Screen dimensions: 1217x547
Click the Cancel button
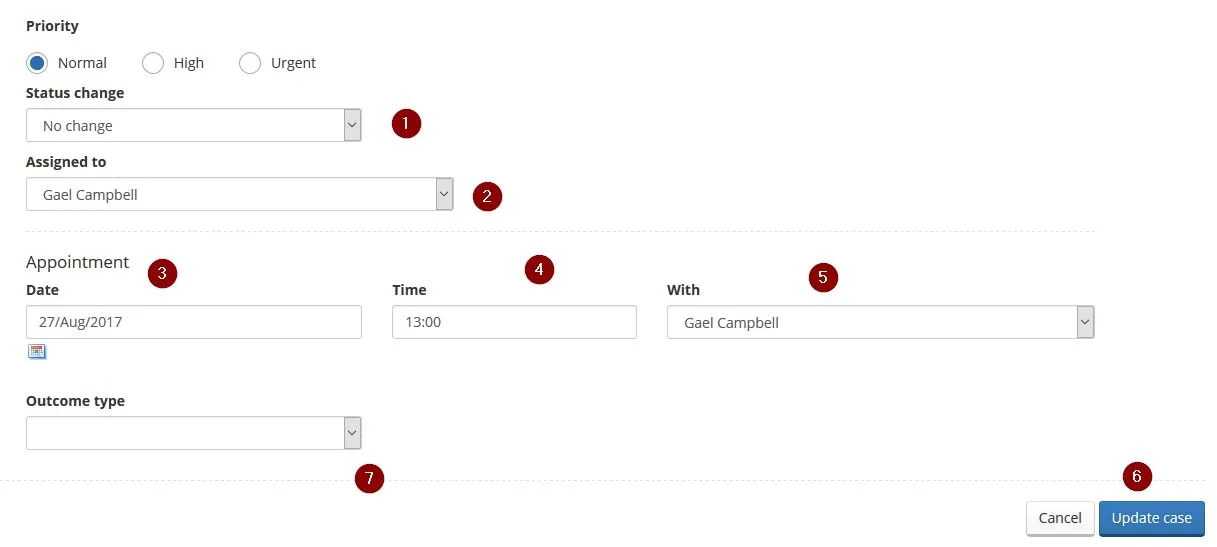click(1060, 518)
